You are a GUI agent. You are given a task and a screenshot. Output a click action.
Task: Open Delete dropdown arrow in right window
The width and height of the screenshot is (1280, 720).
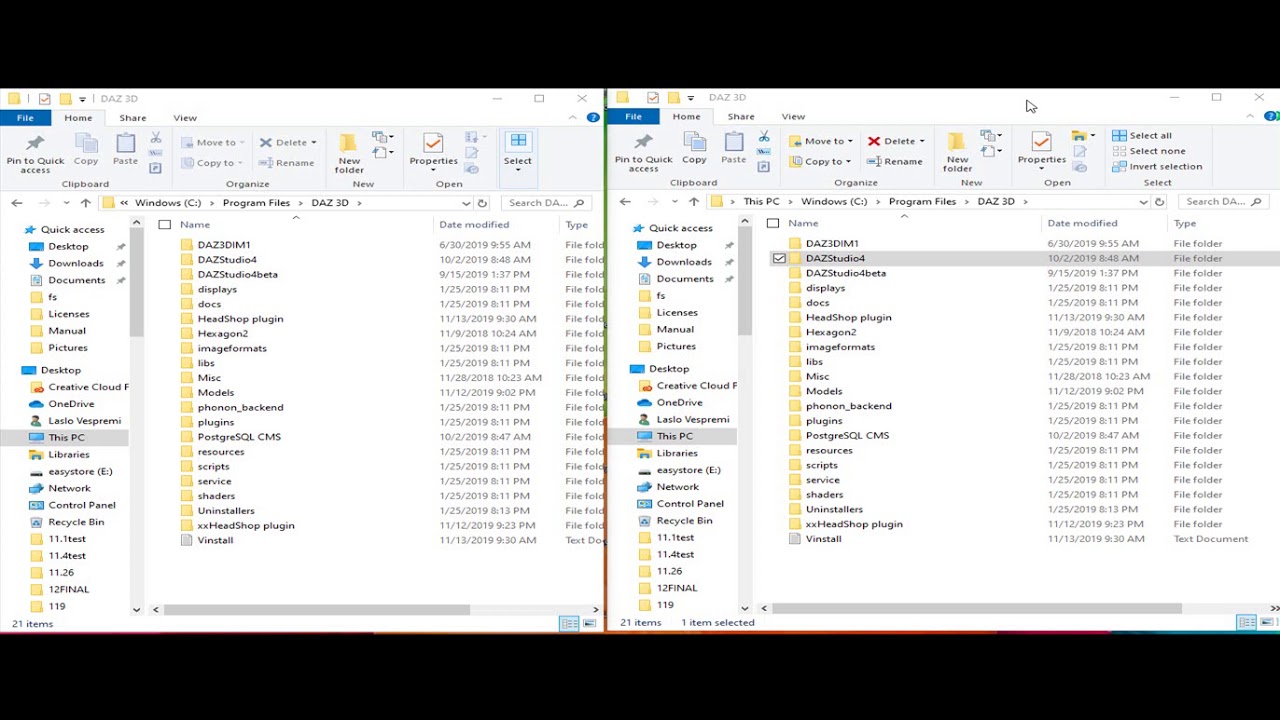[921, 141]
